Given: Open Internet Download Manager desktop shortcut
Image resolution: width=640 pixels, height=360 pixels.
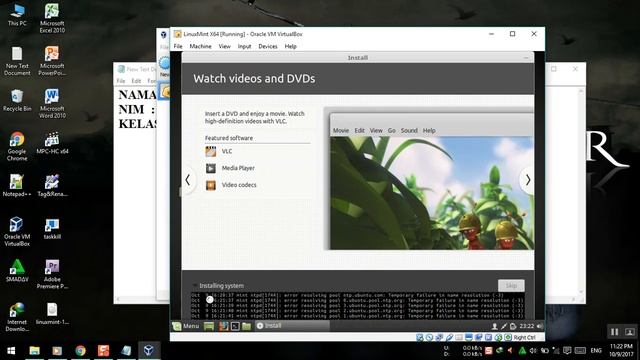Looking at the screenshot, I should click(x=17, y=317).
